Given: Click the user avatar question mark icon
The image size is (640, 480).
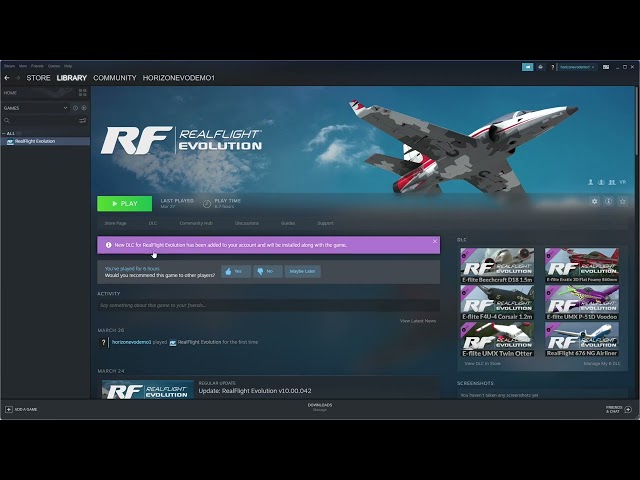Looking at the screenshot, I should coord(103,342).
